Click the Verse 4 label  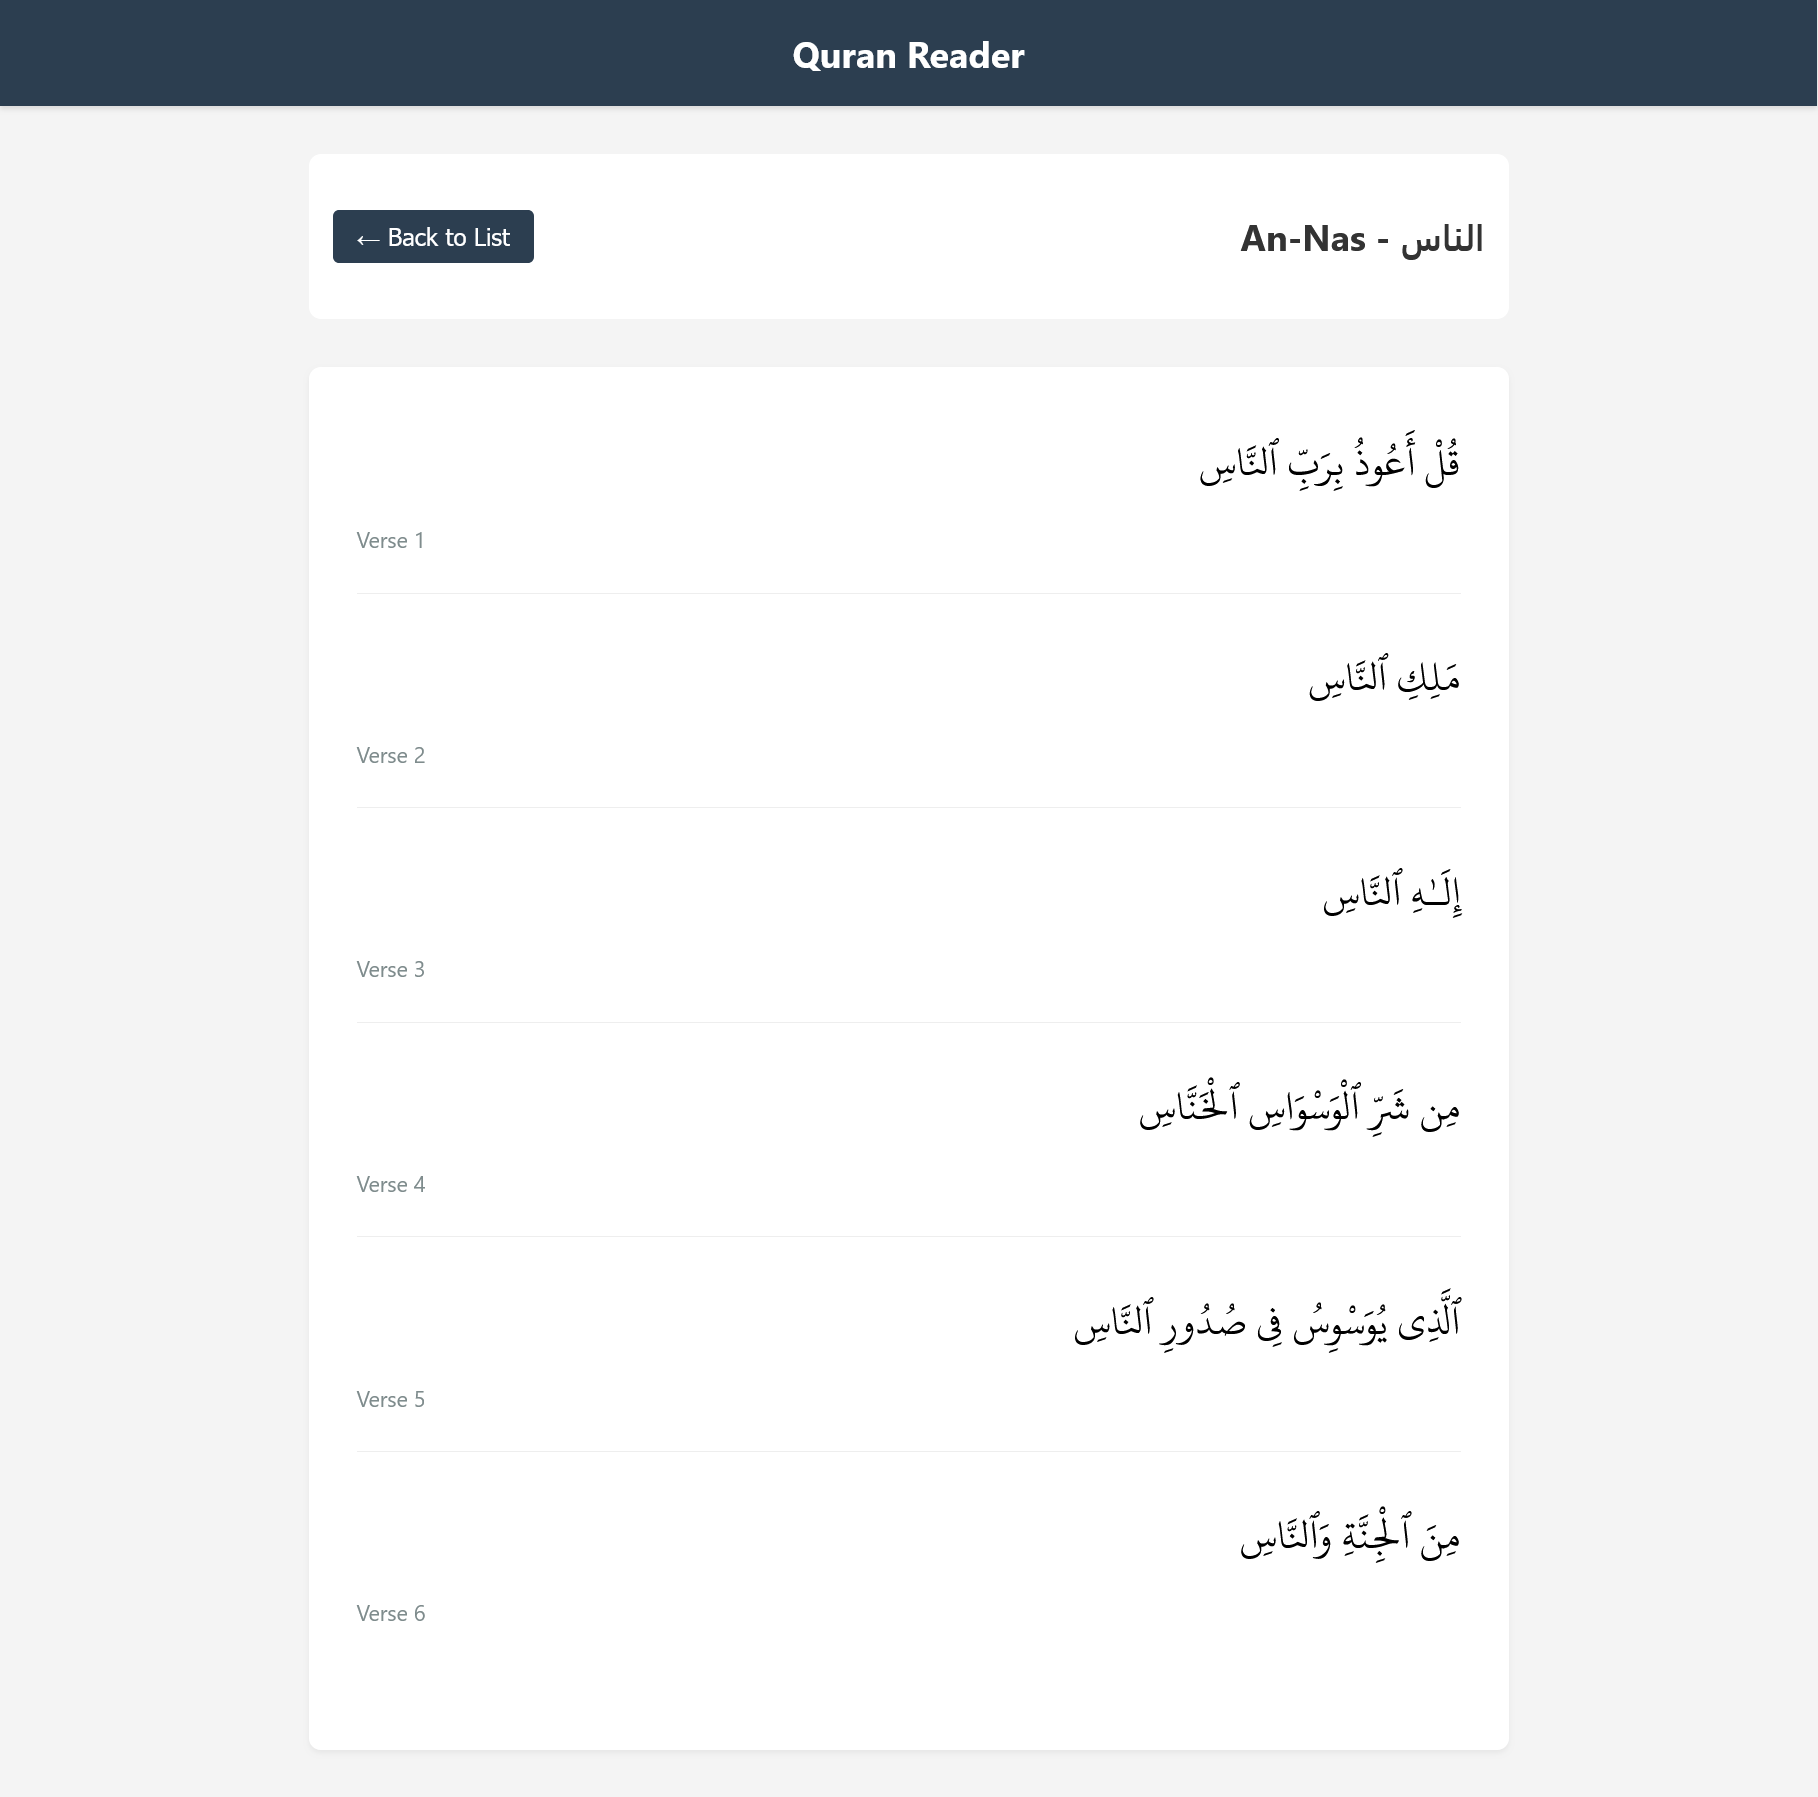click(391, 1185)
